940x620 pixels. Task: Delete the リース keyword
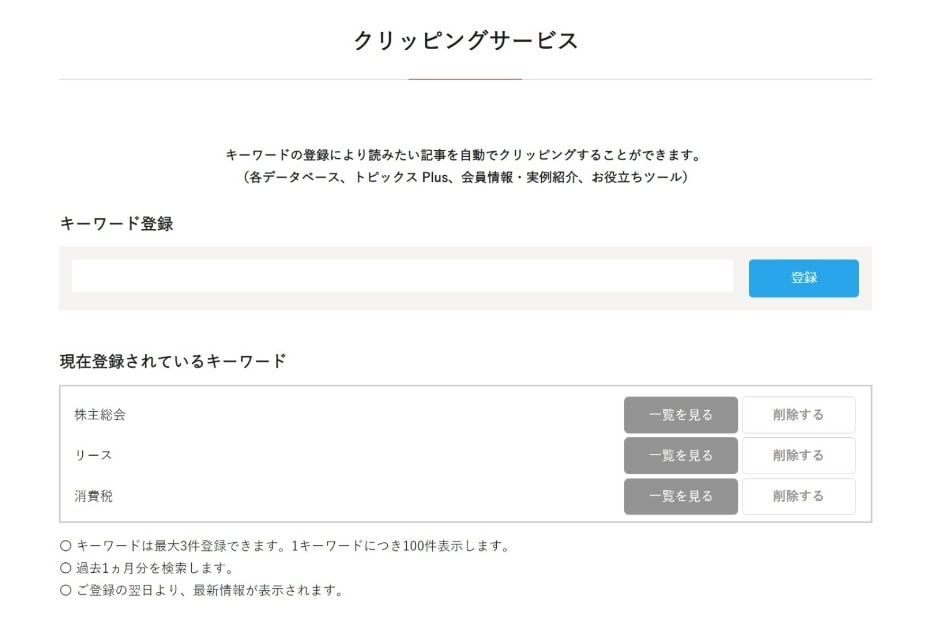[x=799, y=456]
